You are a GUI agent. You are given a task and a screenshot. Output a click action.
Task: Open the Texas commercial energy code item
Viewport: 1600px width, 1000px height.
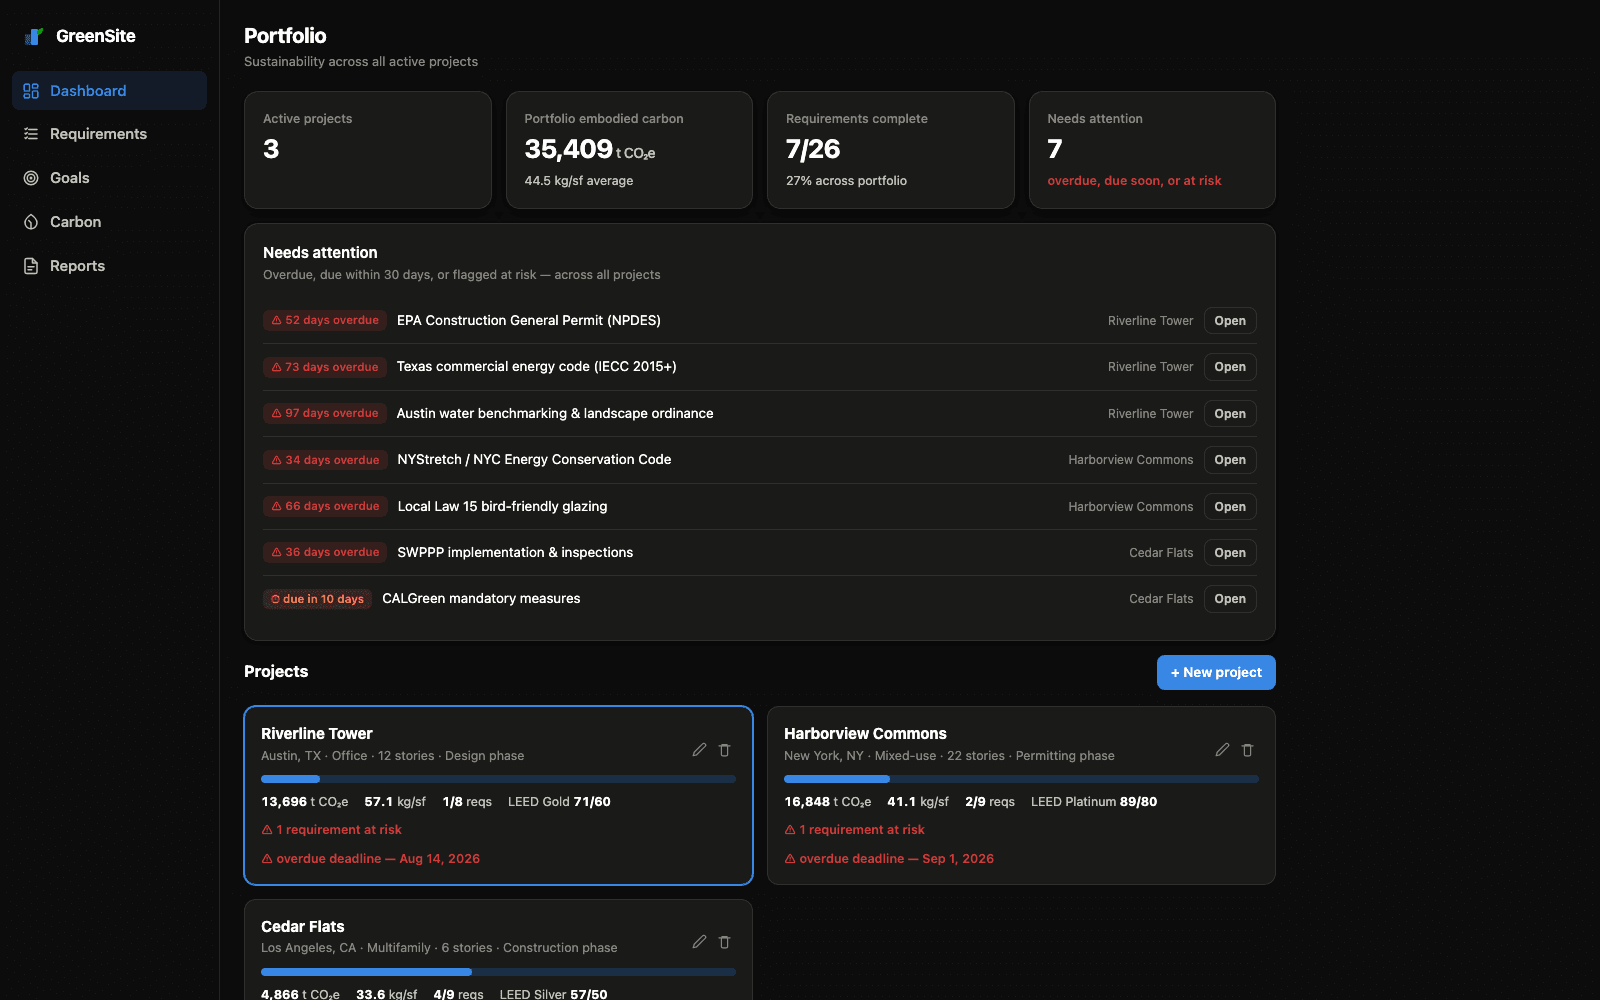pyautogui.click(x=1230, y=367)
